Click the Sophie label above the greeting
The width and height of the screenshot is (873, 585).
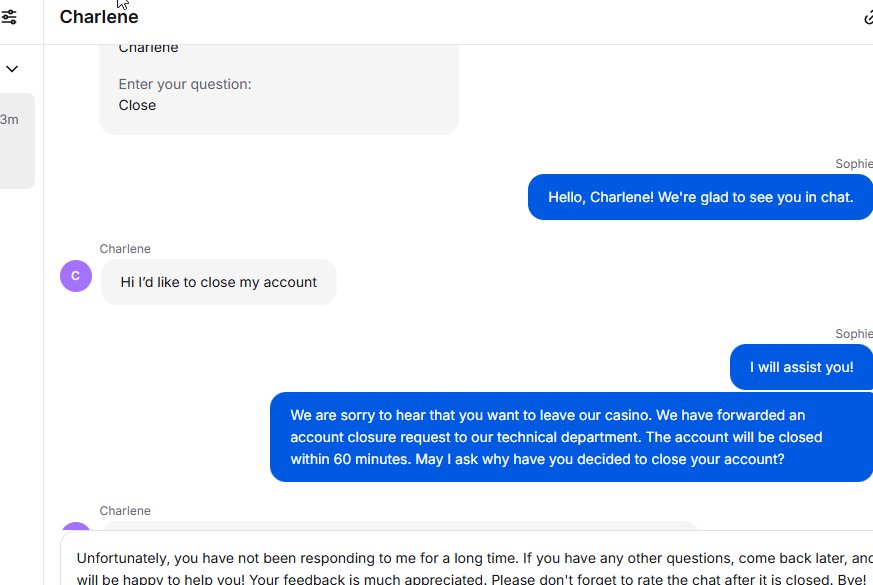tap(854, 164)
